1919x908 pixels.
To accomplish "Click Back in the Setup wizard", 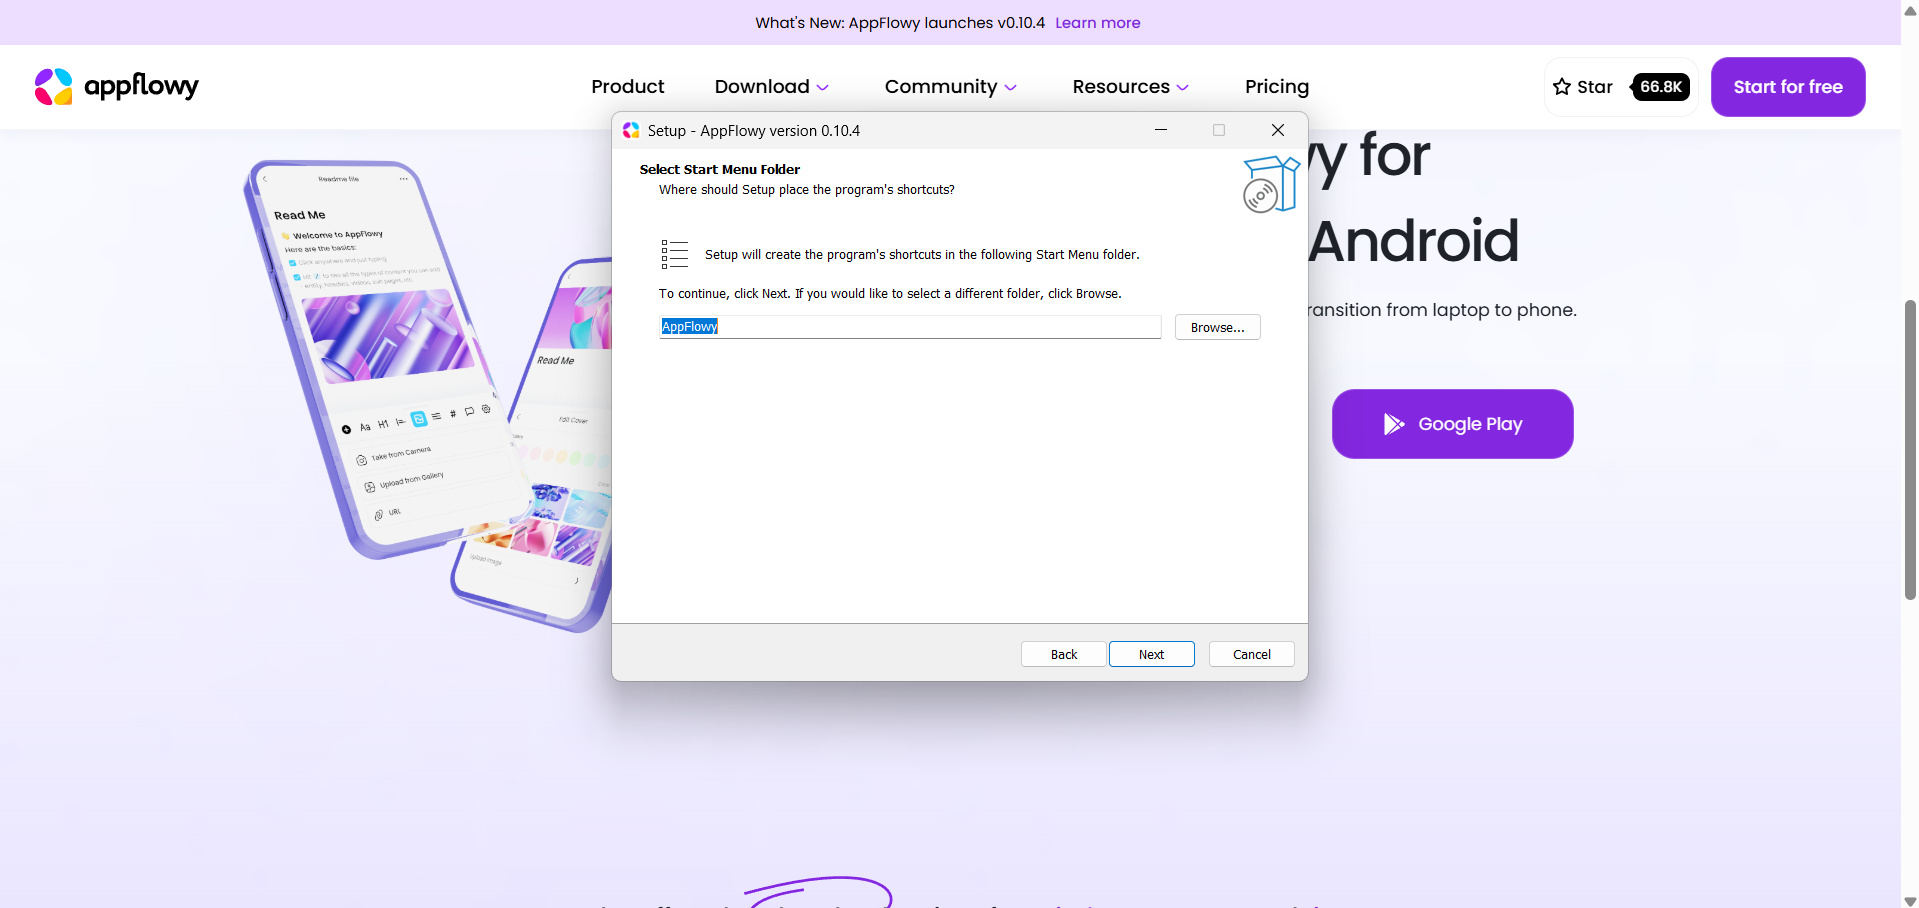I will click(x=1063, y=654).
